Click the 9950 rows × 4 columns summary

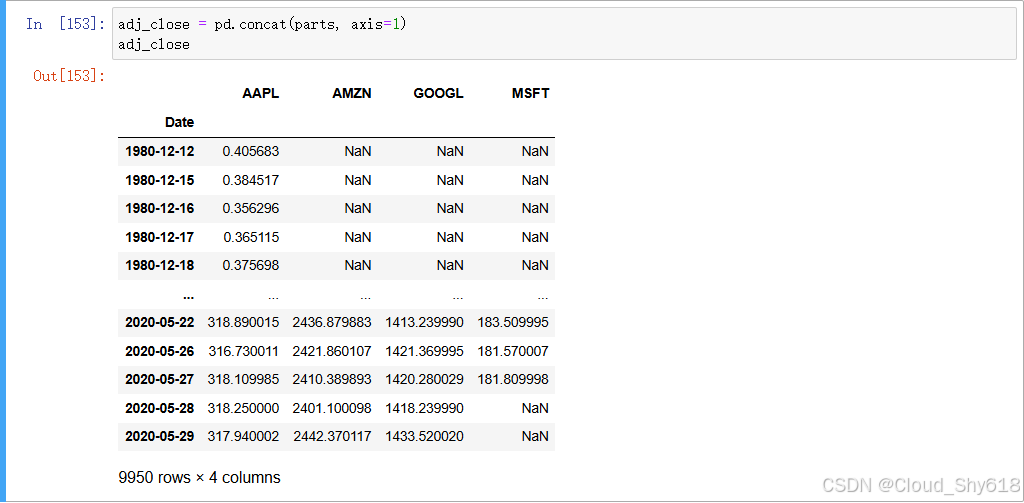pos(200,478)
